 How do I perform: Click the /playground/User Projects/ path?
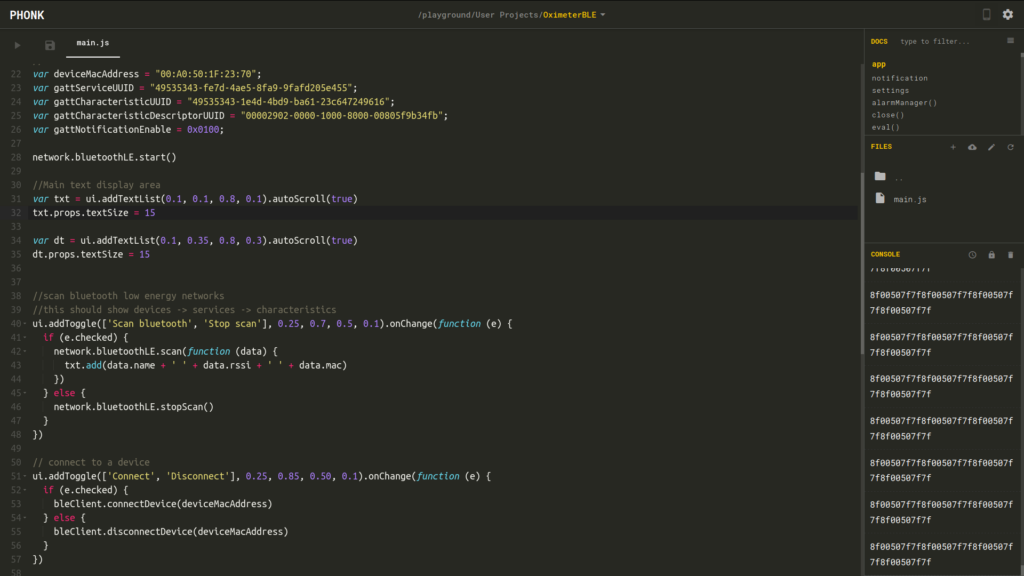(480, 15)
